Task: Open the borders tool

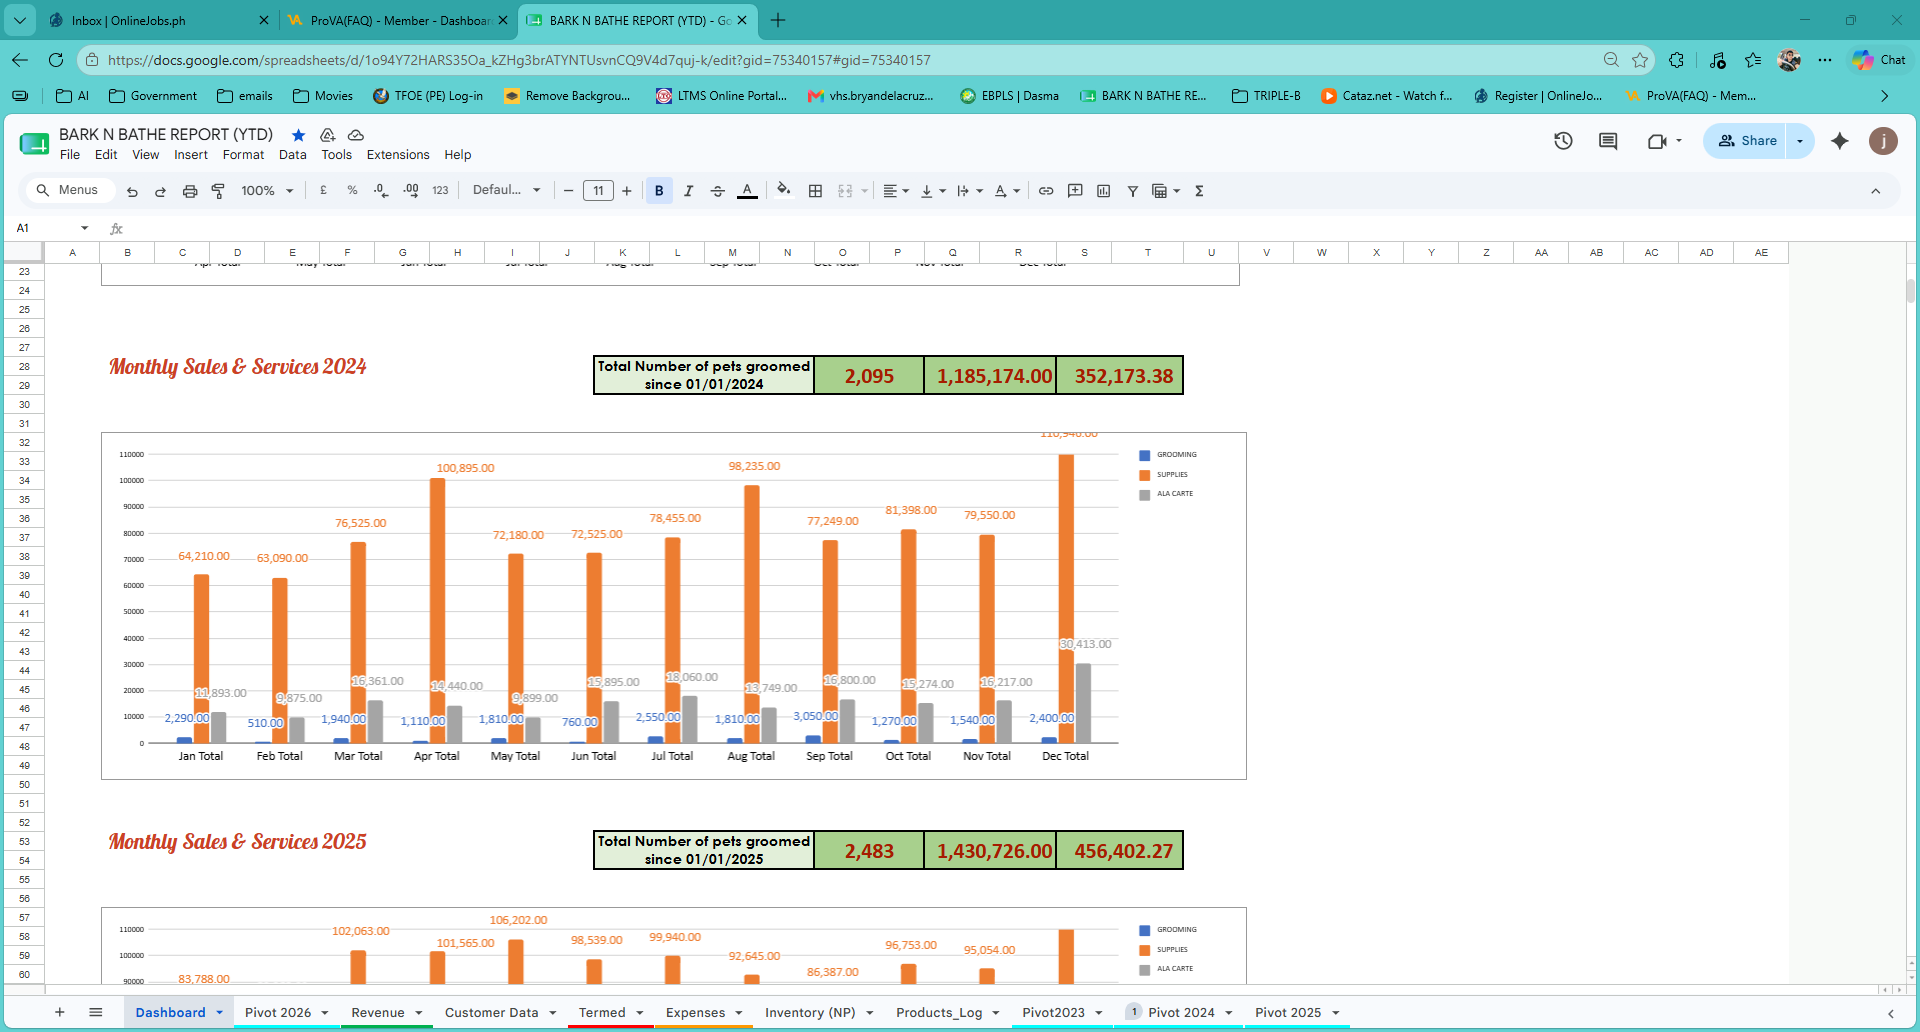Action: (x=816, y=191)
